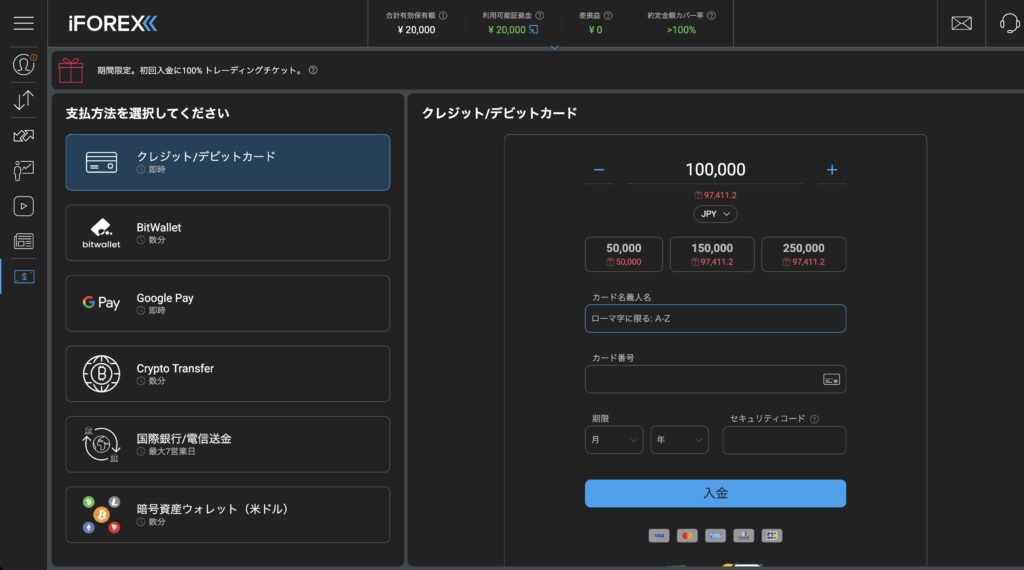Click the 100,000 deposit amount field
The height and width of the screenshot is (570, 1024).
pos(715,170)
